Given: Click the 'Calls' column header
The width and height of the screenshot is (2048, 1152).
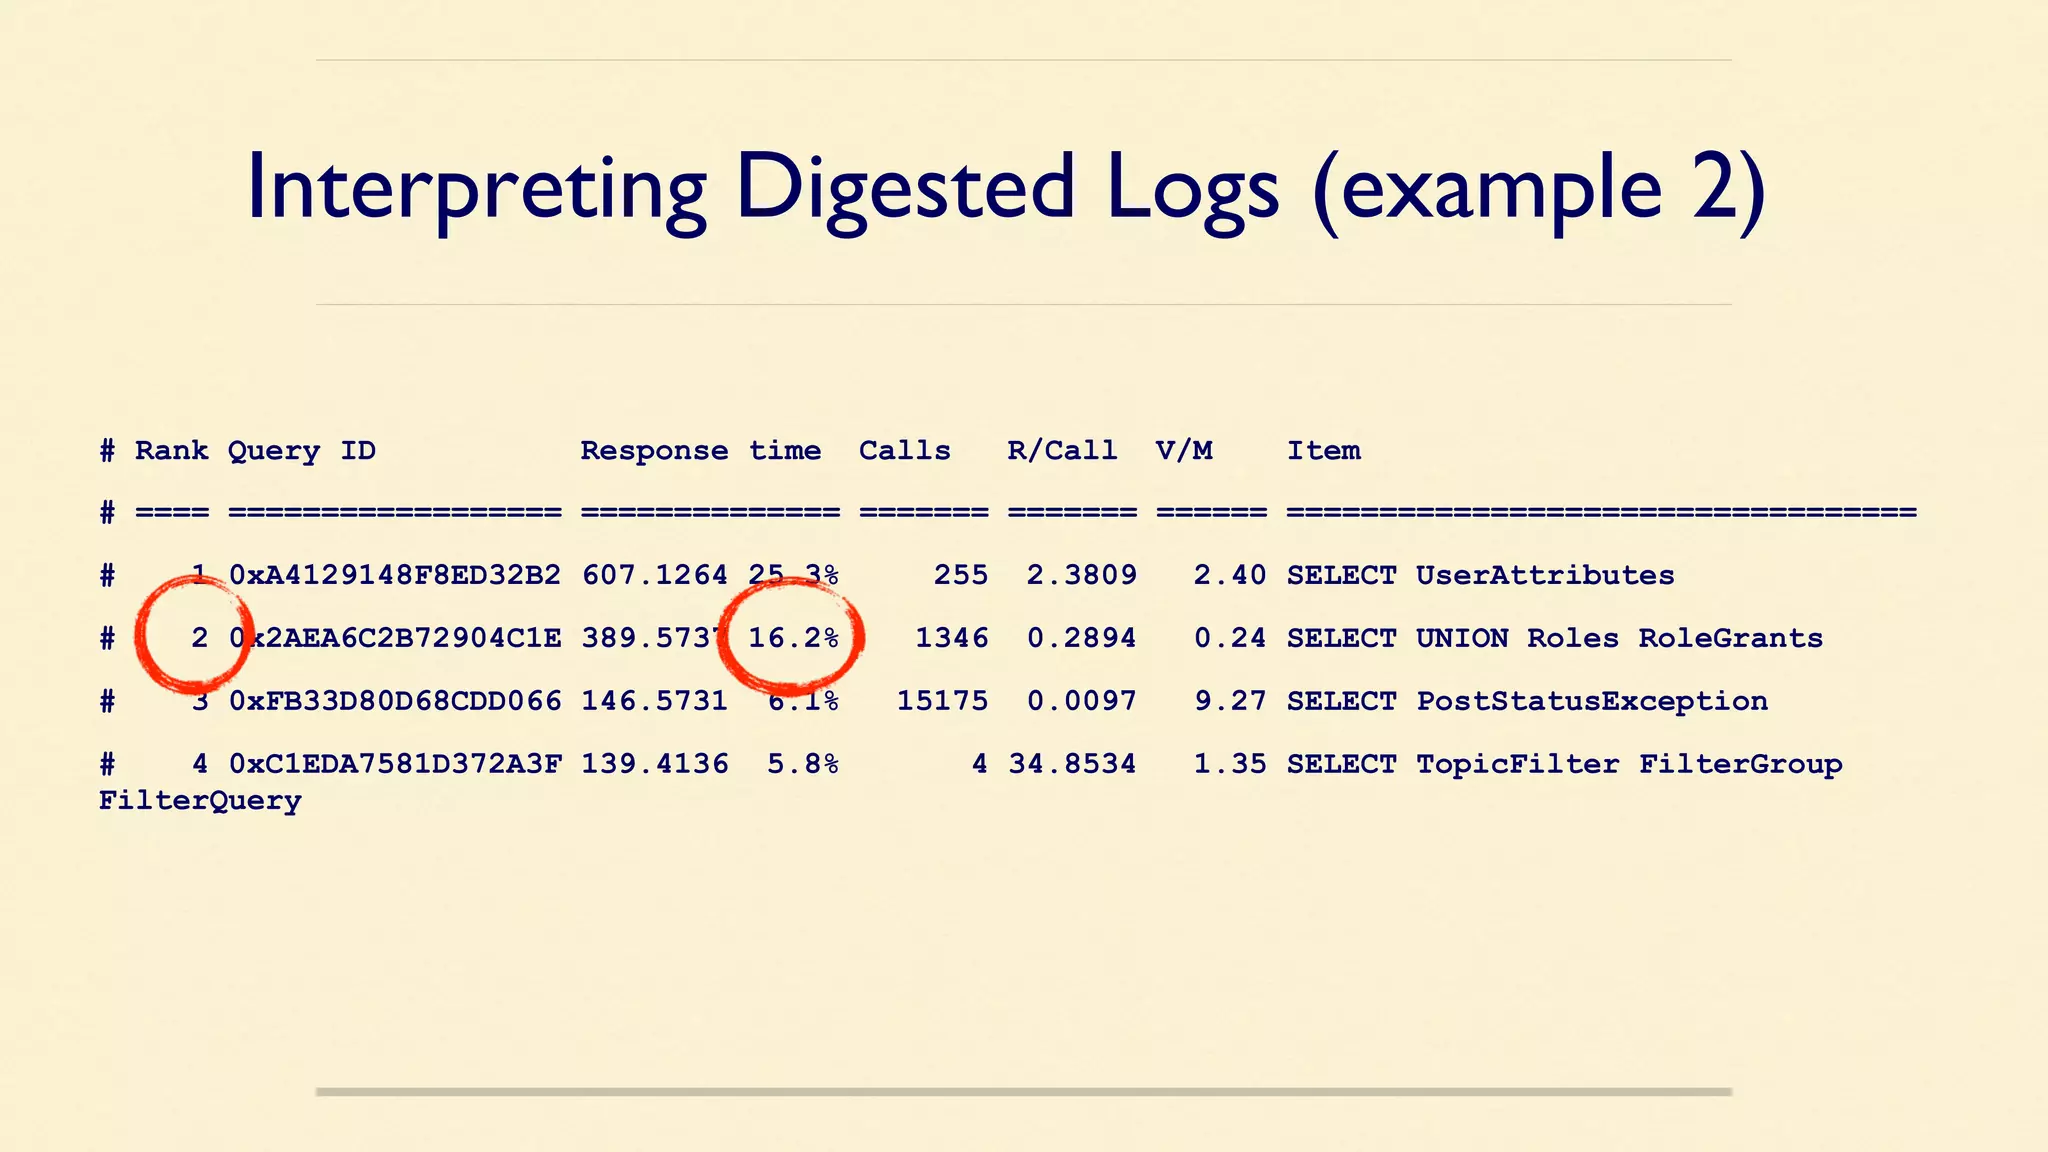Looking at the screenshot, I should coord(905,450).
